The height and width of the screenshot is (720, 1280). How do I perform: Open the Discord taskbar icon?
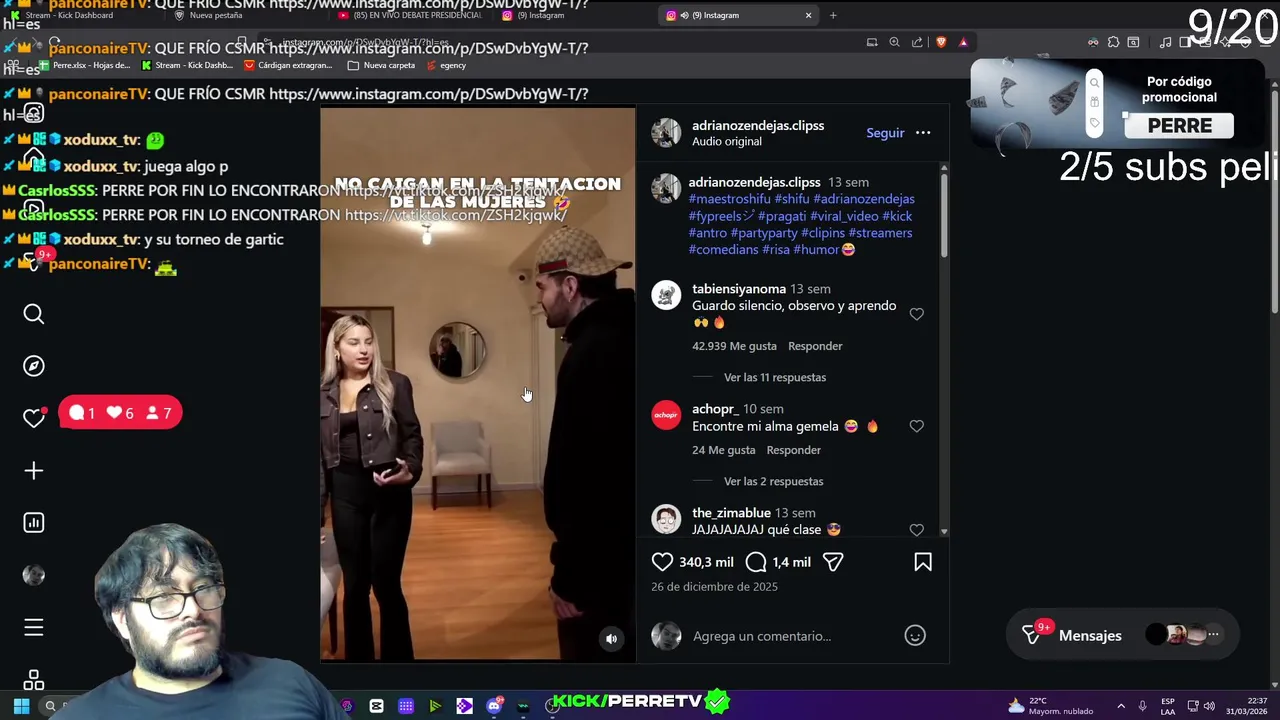click(x=494, y=706)
